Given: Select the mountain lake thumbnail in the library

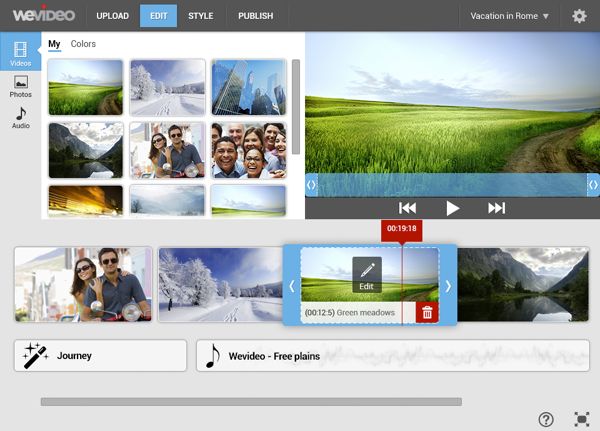Looking at the screenshot, I should [85, 150].
